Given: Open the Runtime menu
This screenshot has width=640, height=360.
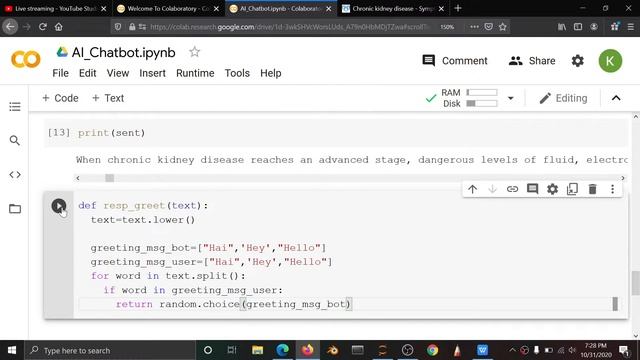Looking at the screenshot, I should pos(195,73).
